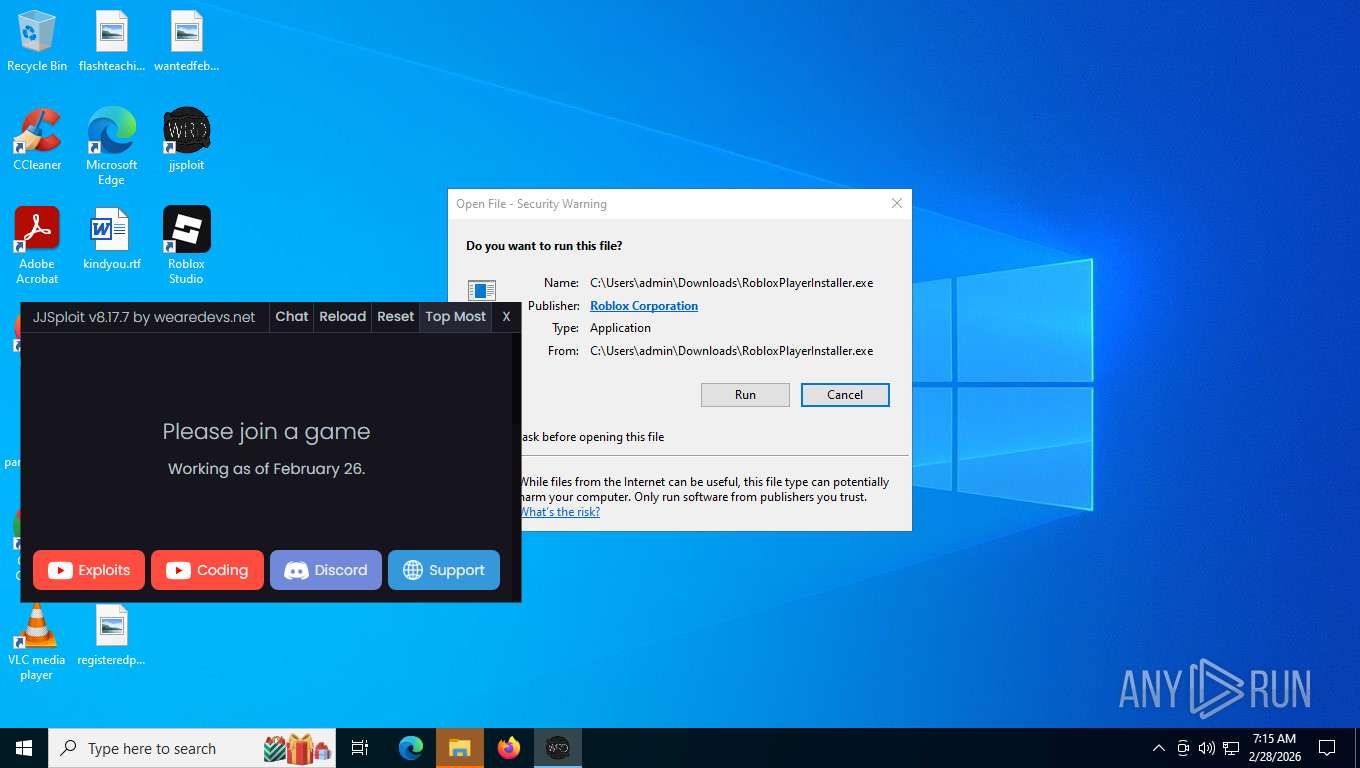
Task: Open Microsoft Edge desktop shortcut
Action: coord(112,146)
